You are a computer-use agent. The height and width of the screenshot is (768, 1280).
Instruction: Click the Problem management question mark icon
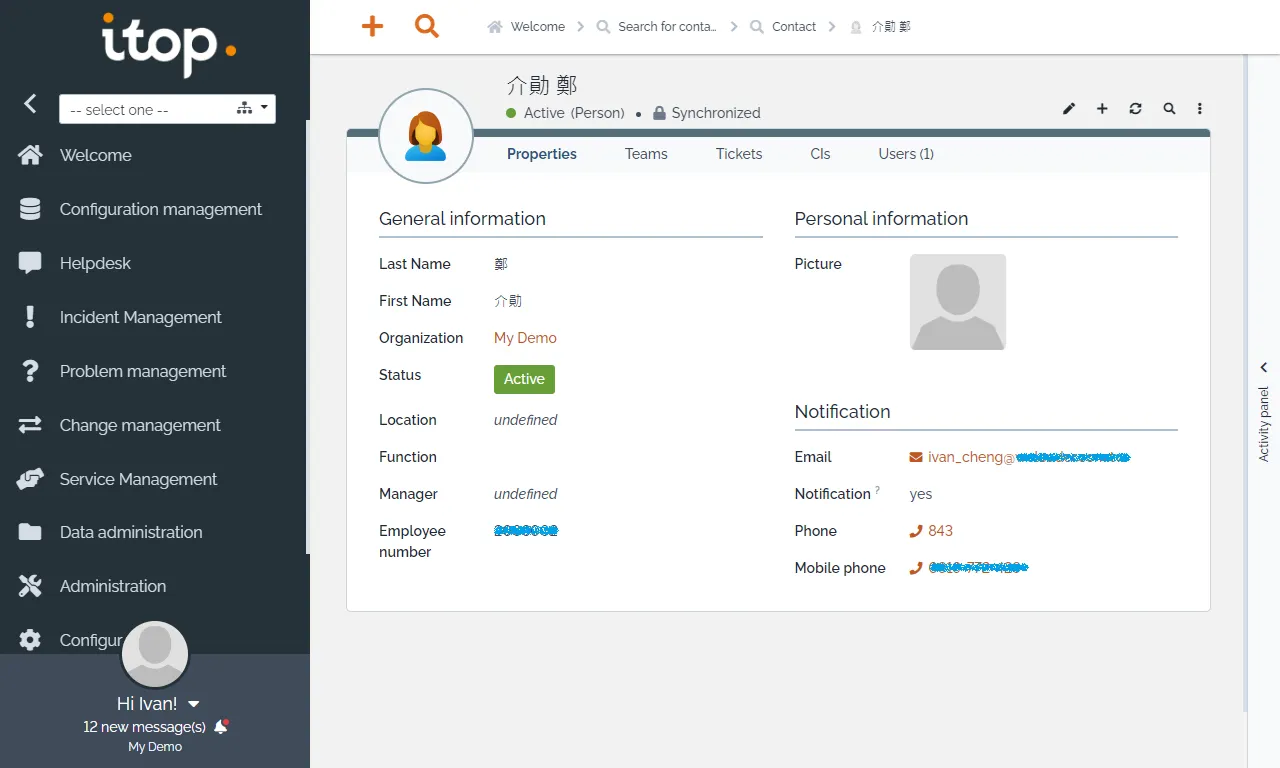pyautogui.click(x=30, y=371)
